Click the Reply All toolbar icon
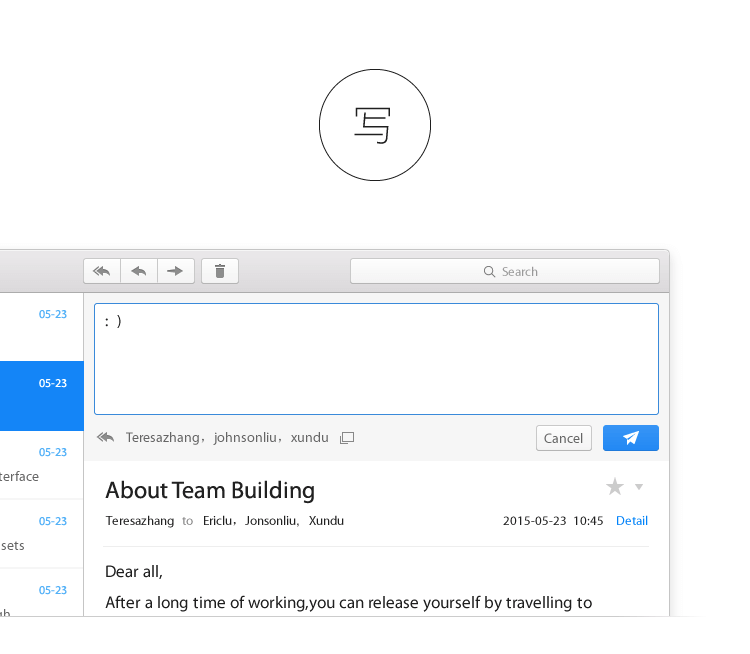 [102, 271]
